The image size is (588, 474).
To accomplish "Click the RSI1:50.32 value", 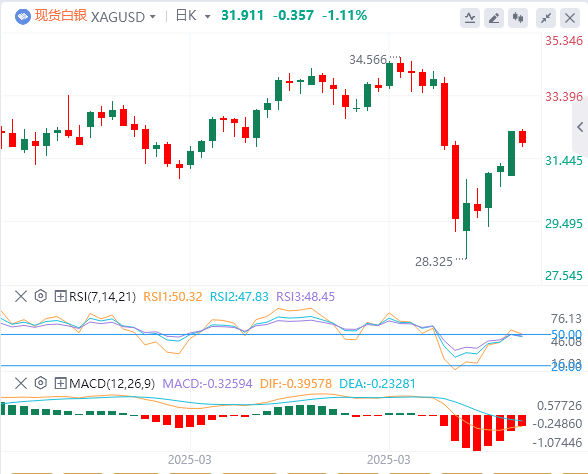I will [172, 297].
